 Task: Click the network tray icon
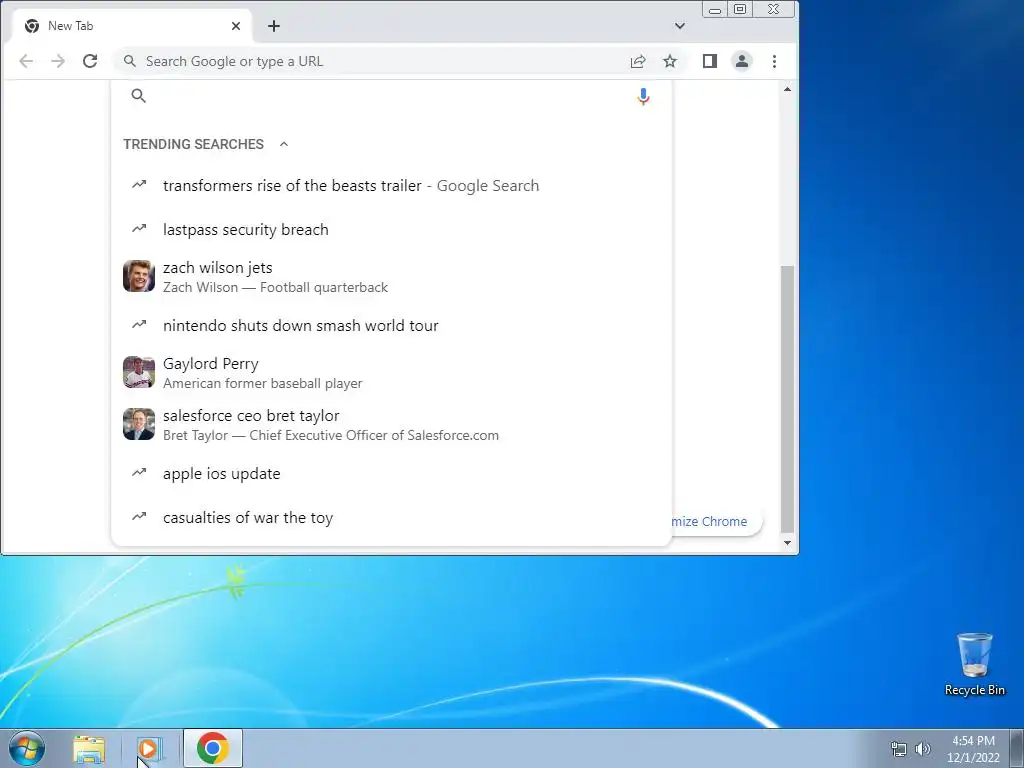pyautogui.click(x=899, y=750)
